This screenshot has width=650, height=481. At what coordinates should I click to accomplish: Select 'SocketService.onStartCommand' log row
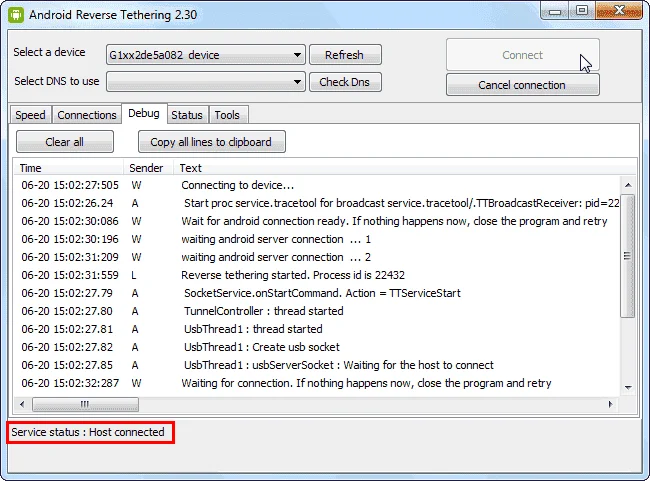[x=317, y=293]
